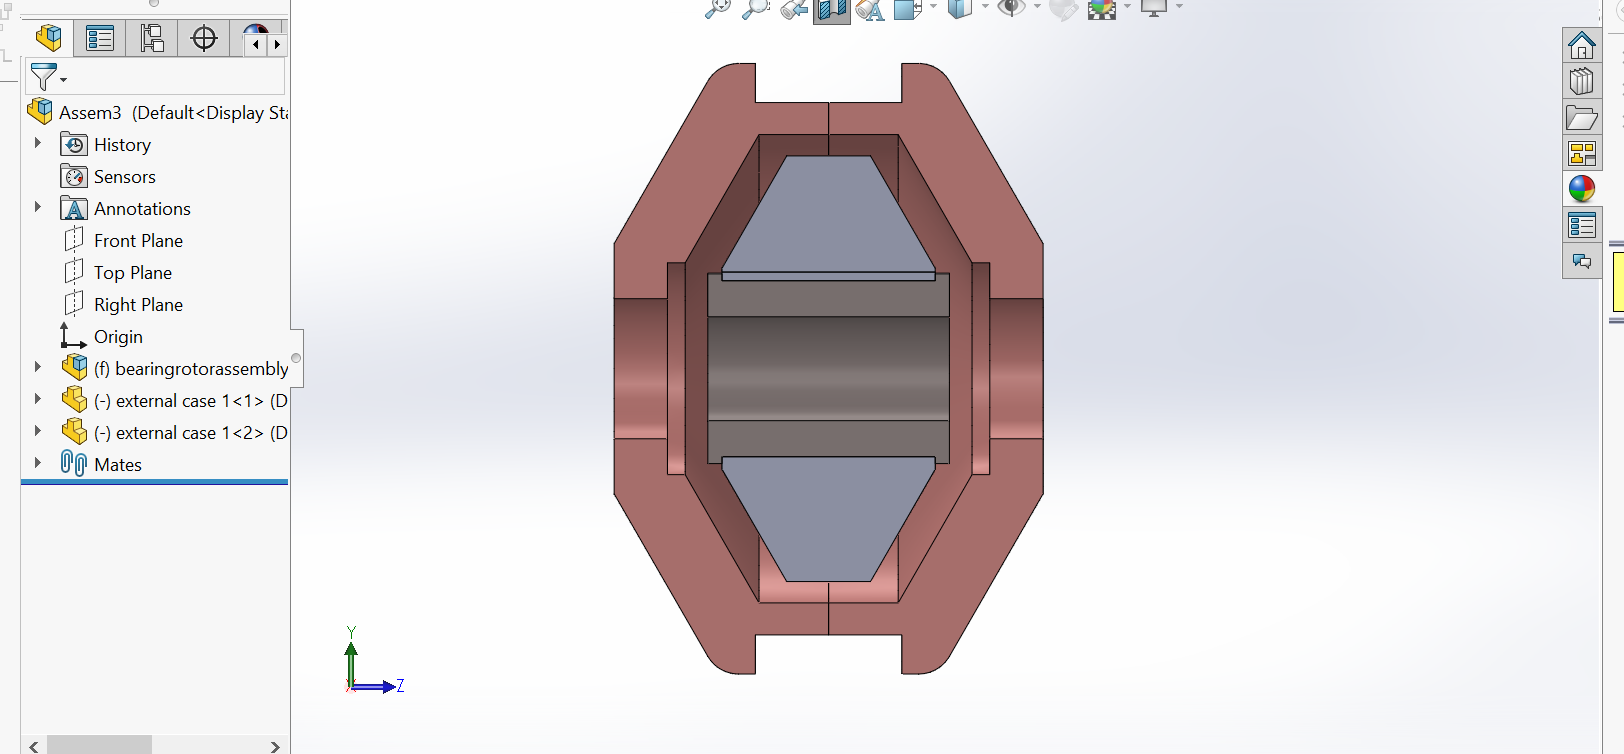This screenshot has width=1624, height=754.
Task: Select the Mates folder paperclip icon
Action: pyautogui.click(x=74, y=463)
